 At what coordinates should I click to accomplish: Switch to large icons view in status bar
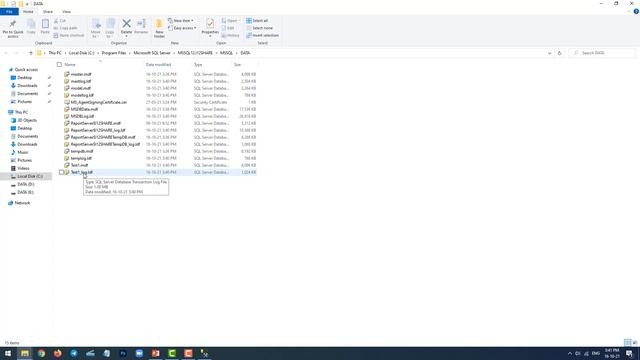635,342
